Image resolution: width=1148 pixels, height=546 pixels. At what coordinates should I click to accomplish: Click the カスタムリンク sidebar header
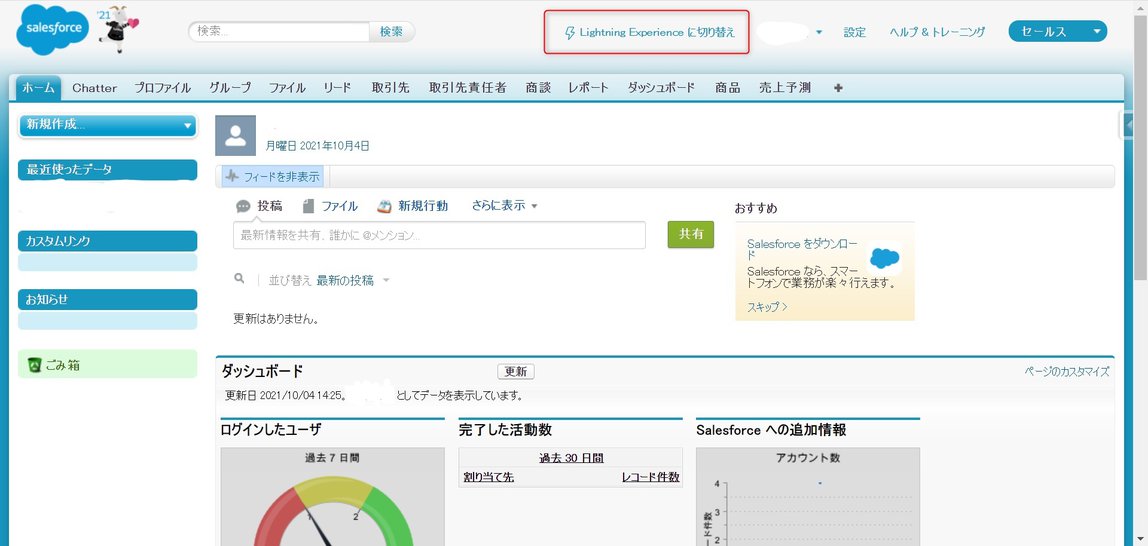tap(108, 241)
